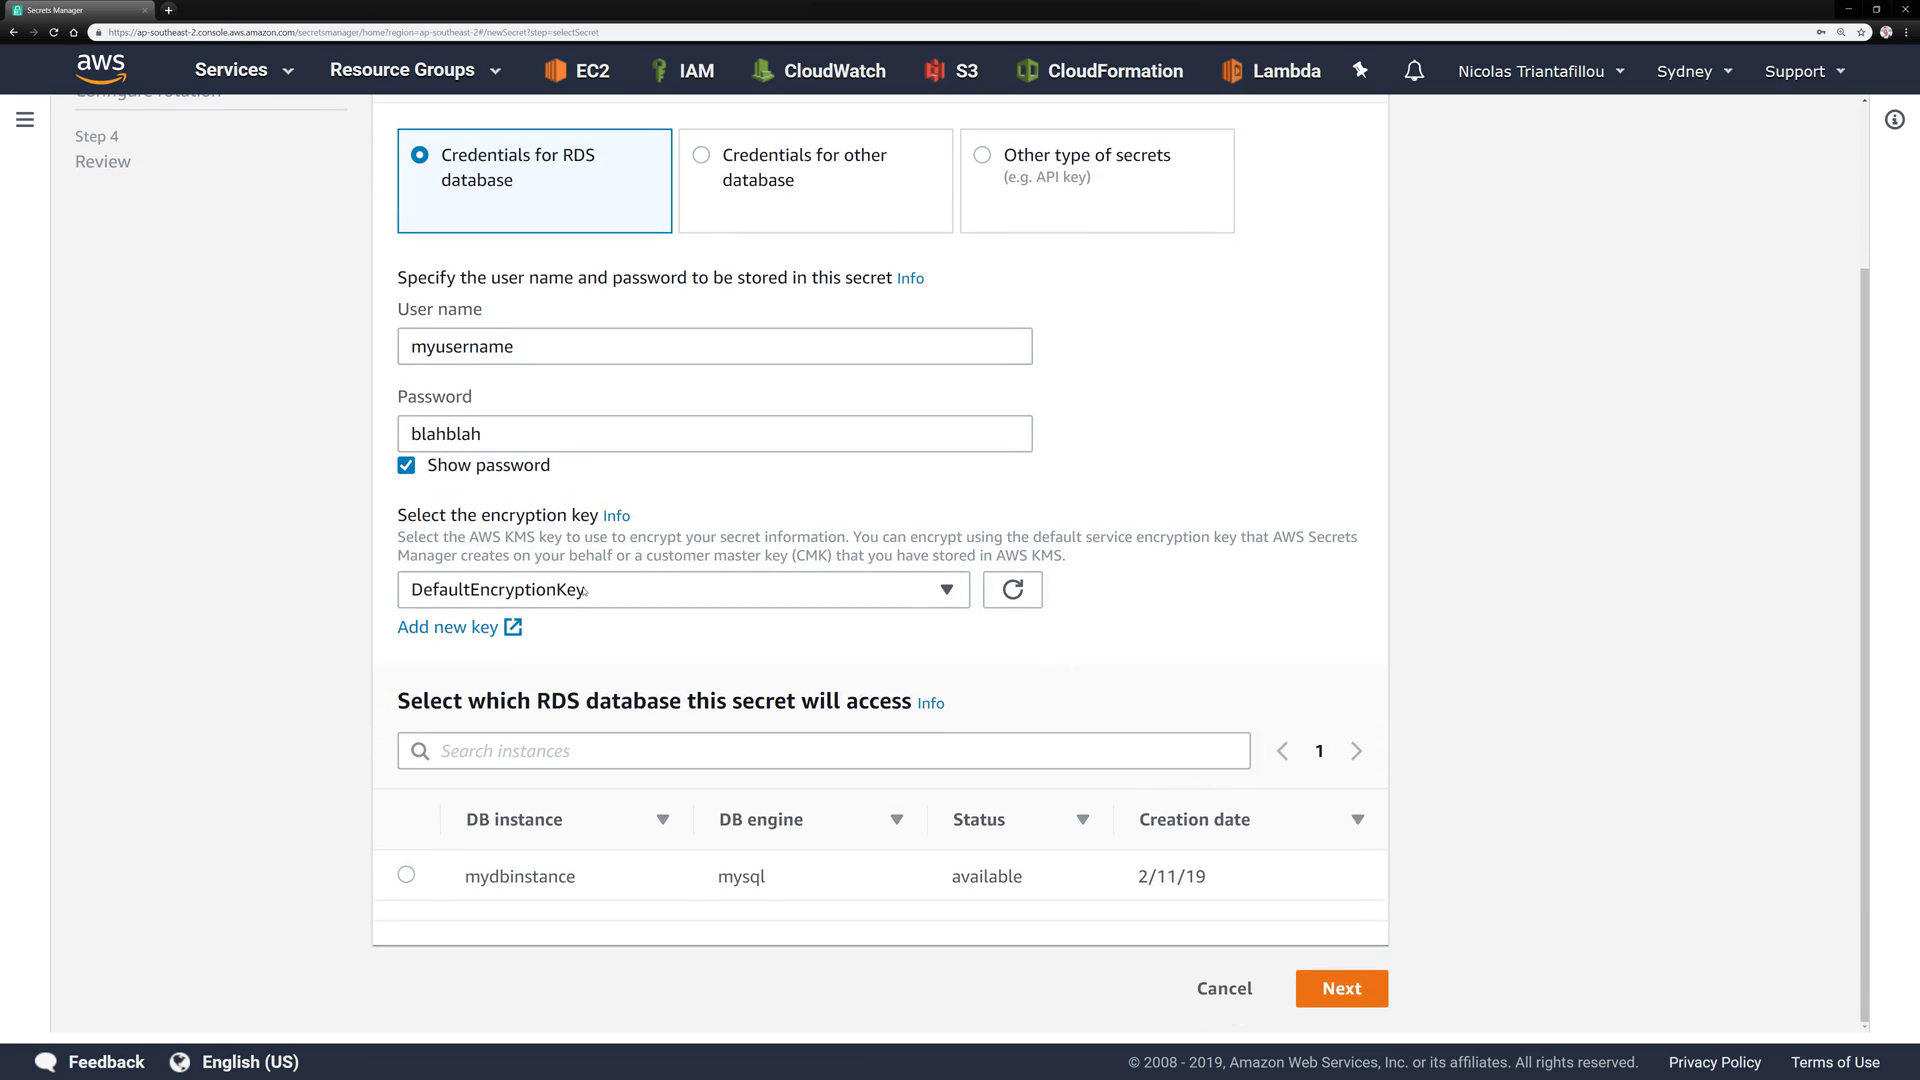The image size is (1920, 1080).
Task: Open the CloudFormation shortcut
Action: (1100, 71)
